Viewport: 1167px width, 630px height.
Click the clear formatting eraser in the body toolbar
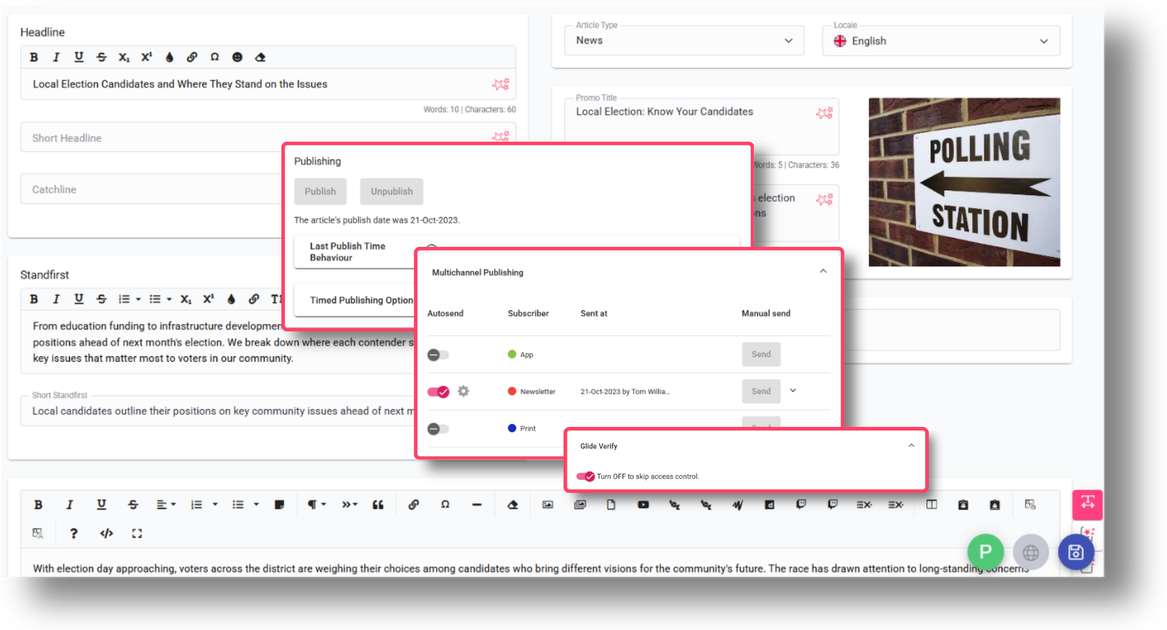tap(512, 504)
